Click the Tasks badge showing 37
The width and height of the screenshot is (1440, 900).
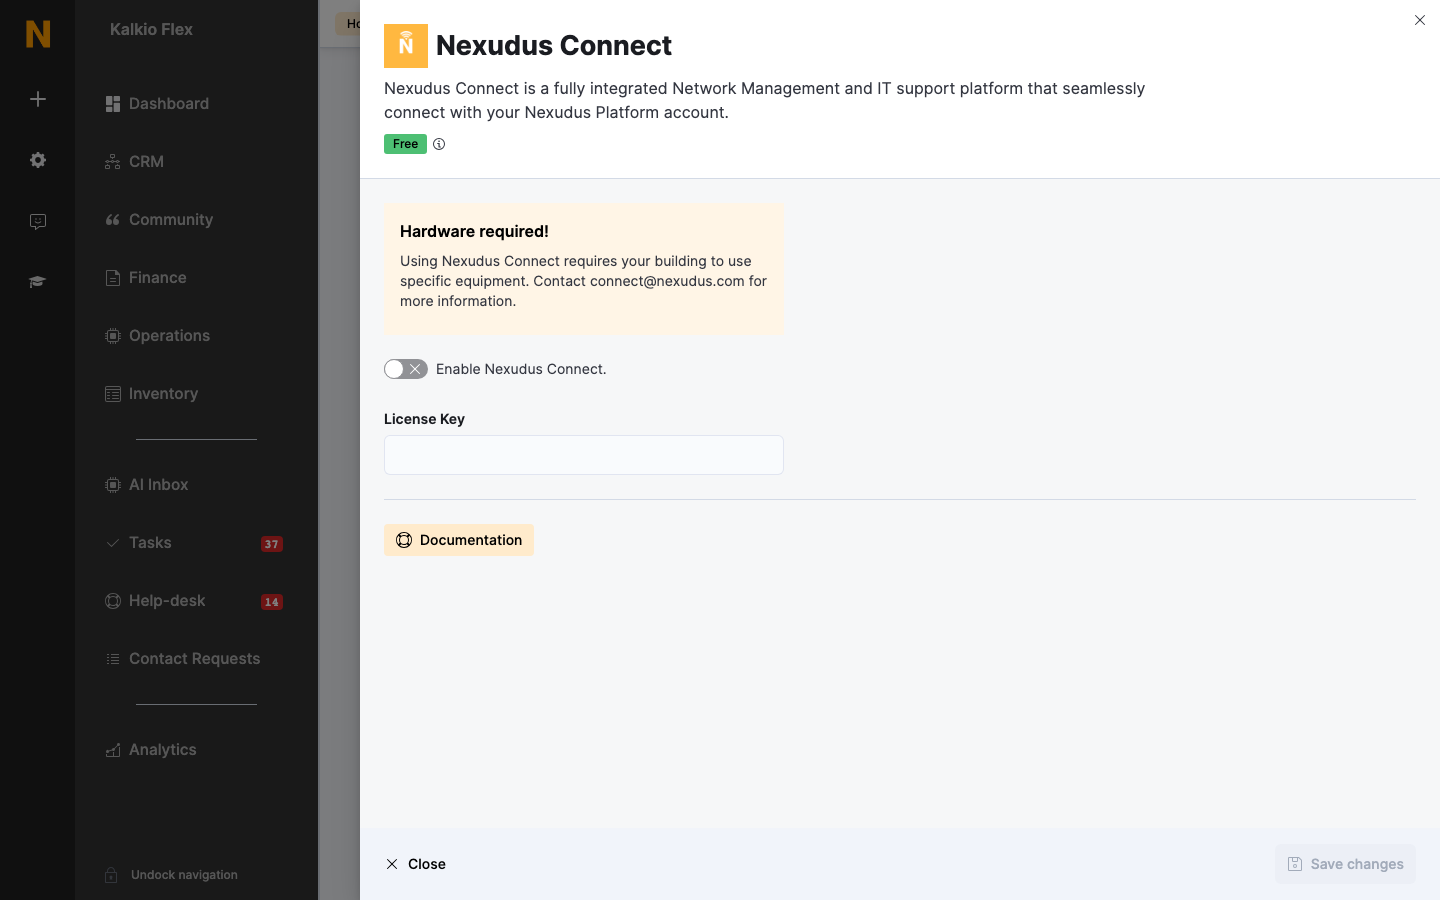coord(272,544)
